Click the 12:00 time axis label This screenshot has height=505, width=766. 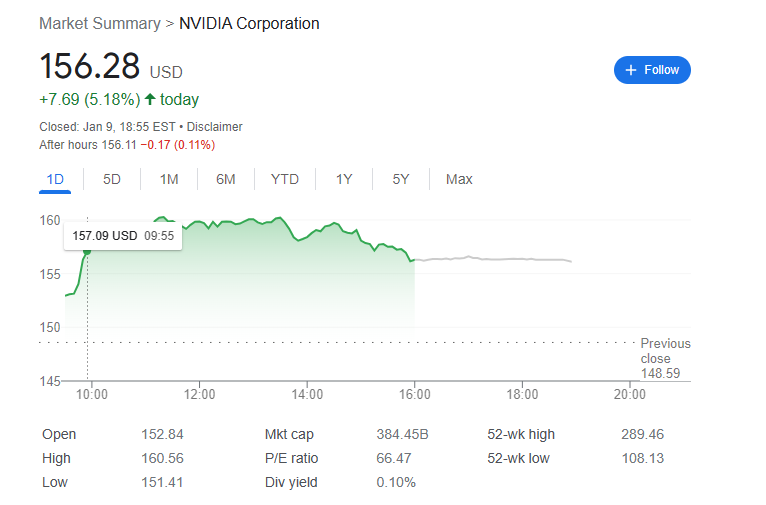(199, 394)
